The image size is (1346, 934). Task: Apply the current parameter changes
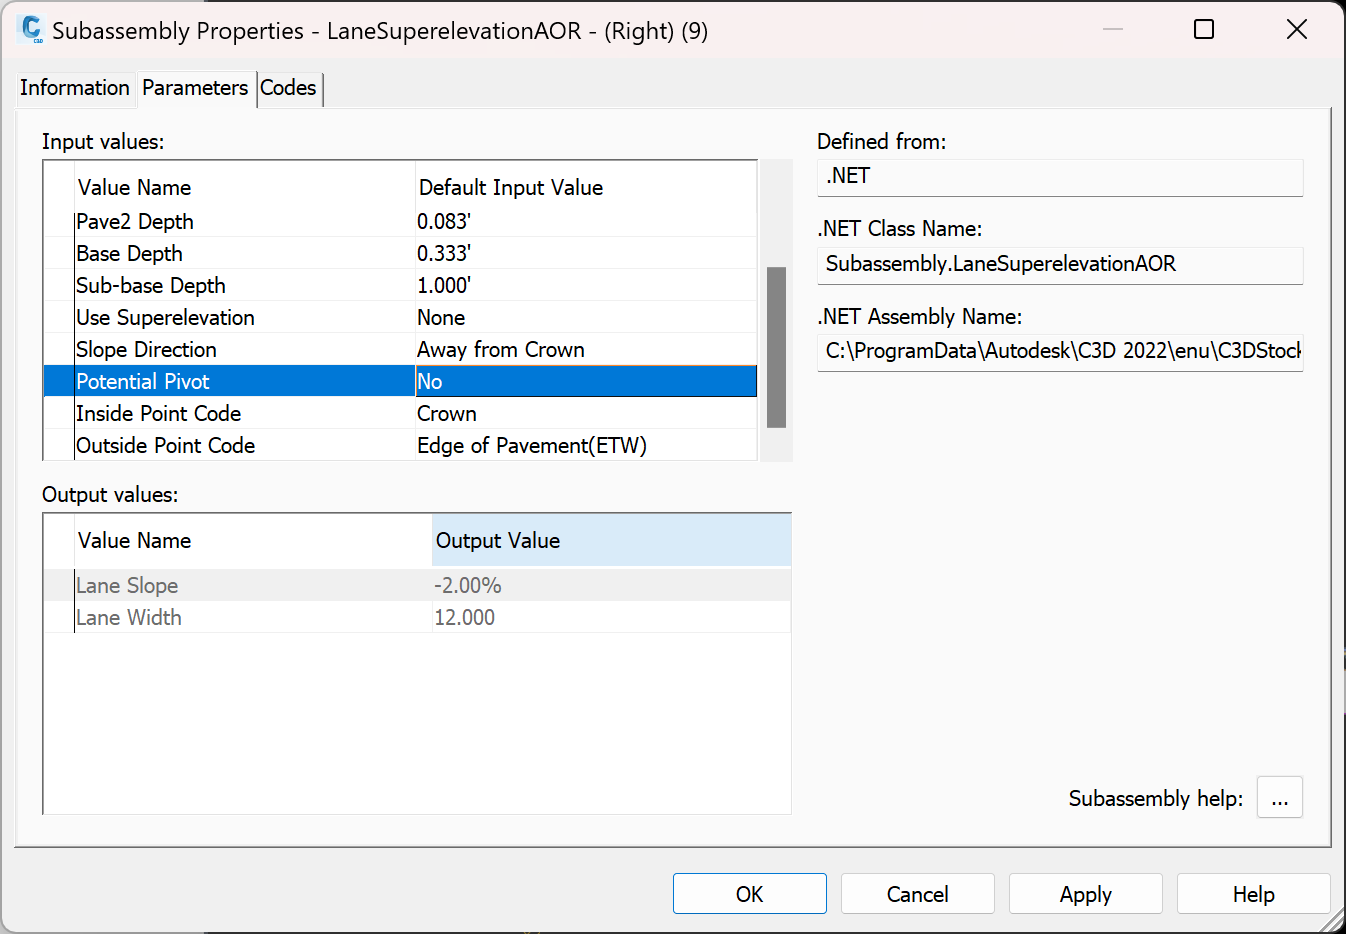pyautogui.click(x=1085, y=894)
